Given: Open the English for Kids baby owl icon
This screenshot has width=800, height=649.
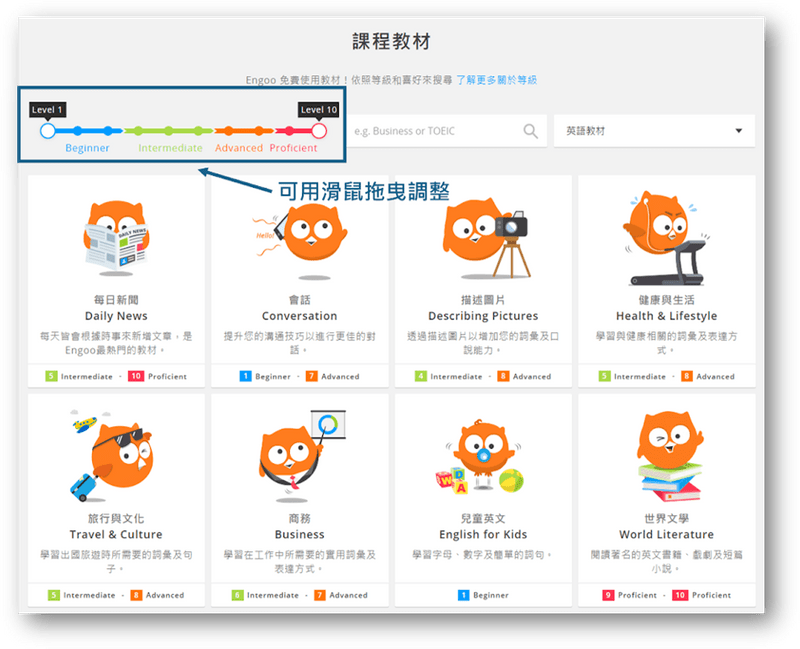Looking at the screenshot, I should [483, 455].
